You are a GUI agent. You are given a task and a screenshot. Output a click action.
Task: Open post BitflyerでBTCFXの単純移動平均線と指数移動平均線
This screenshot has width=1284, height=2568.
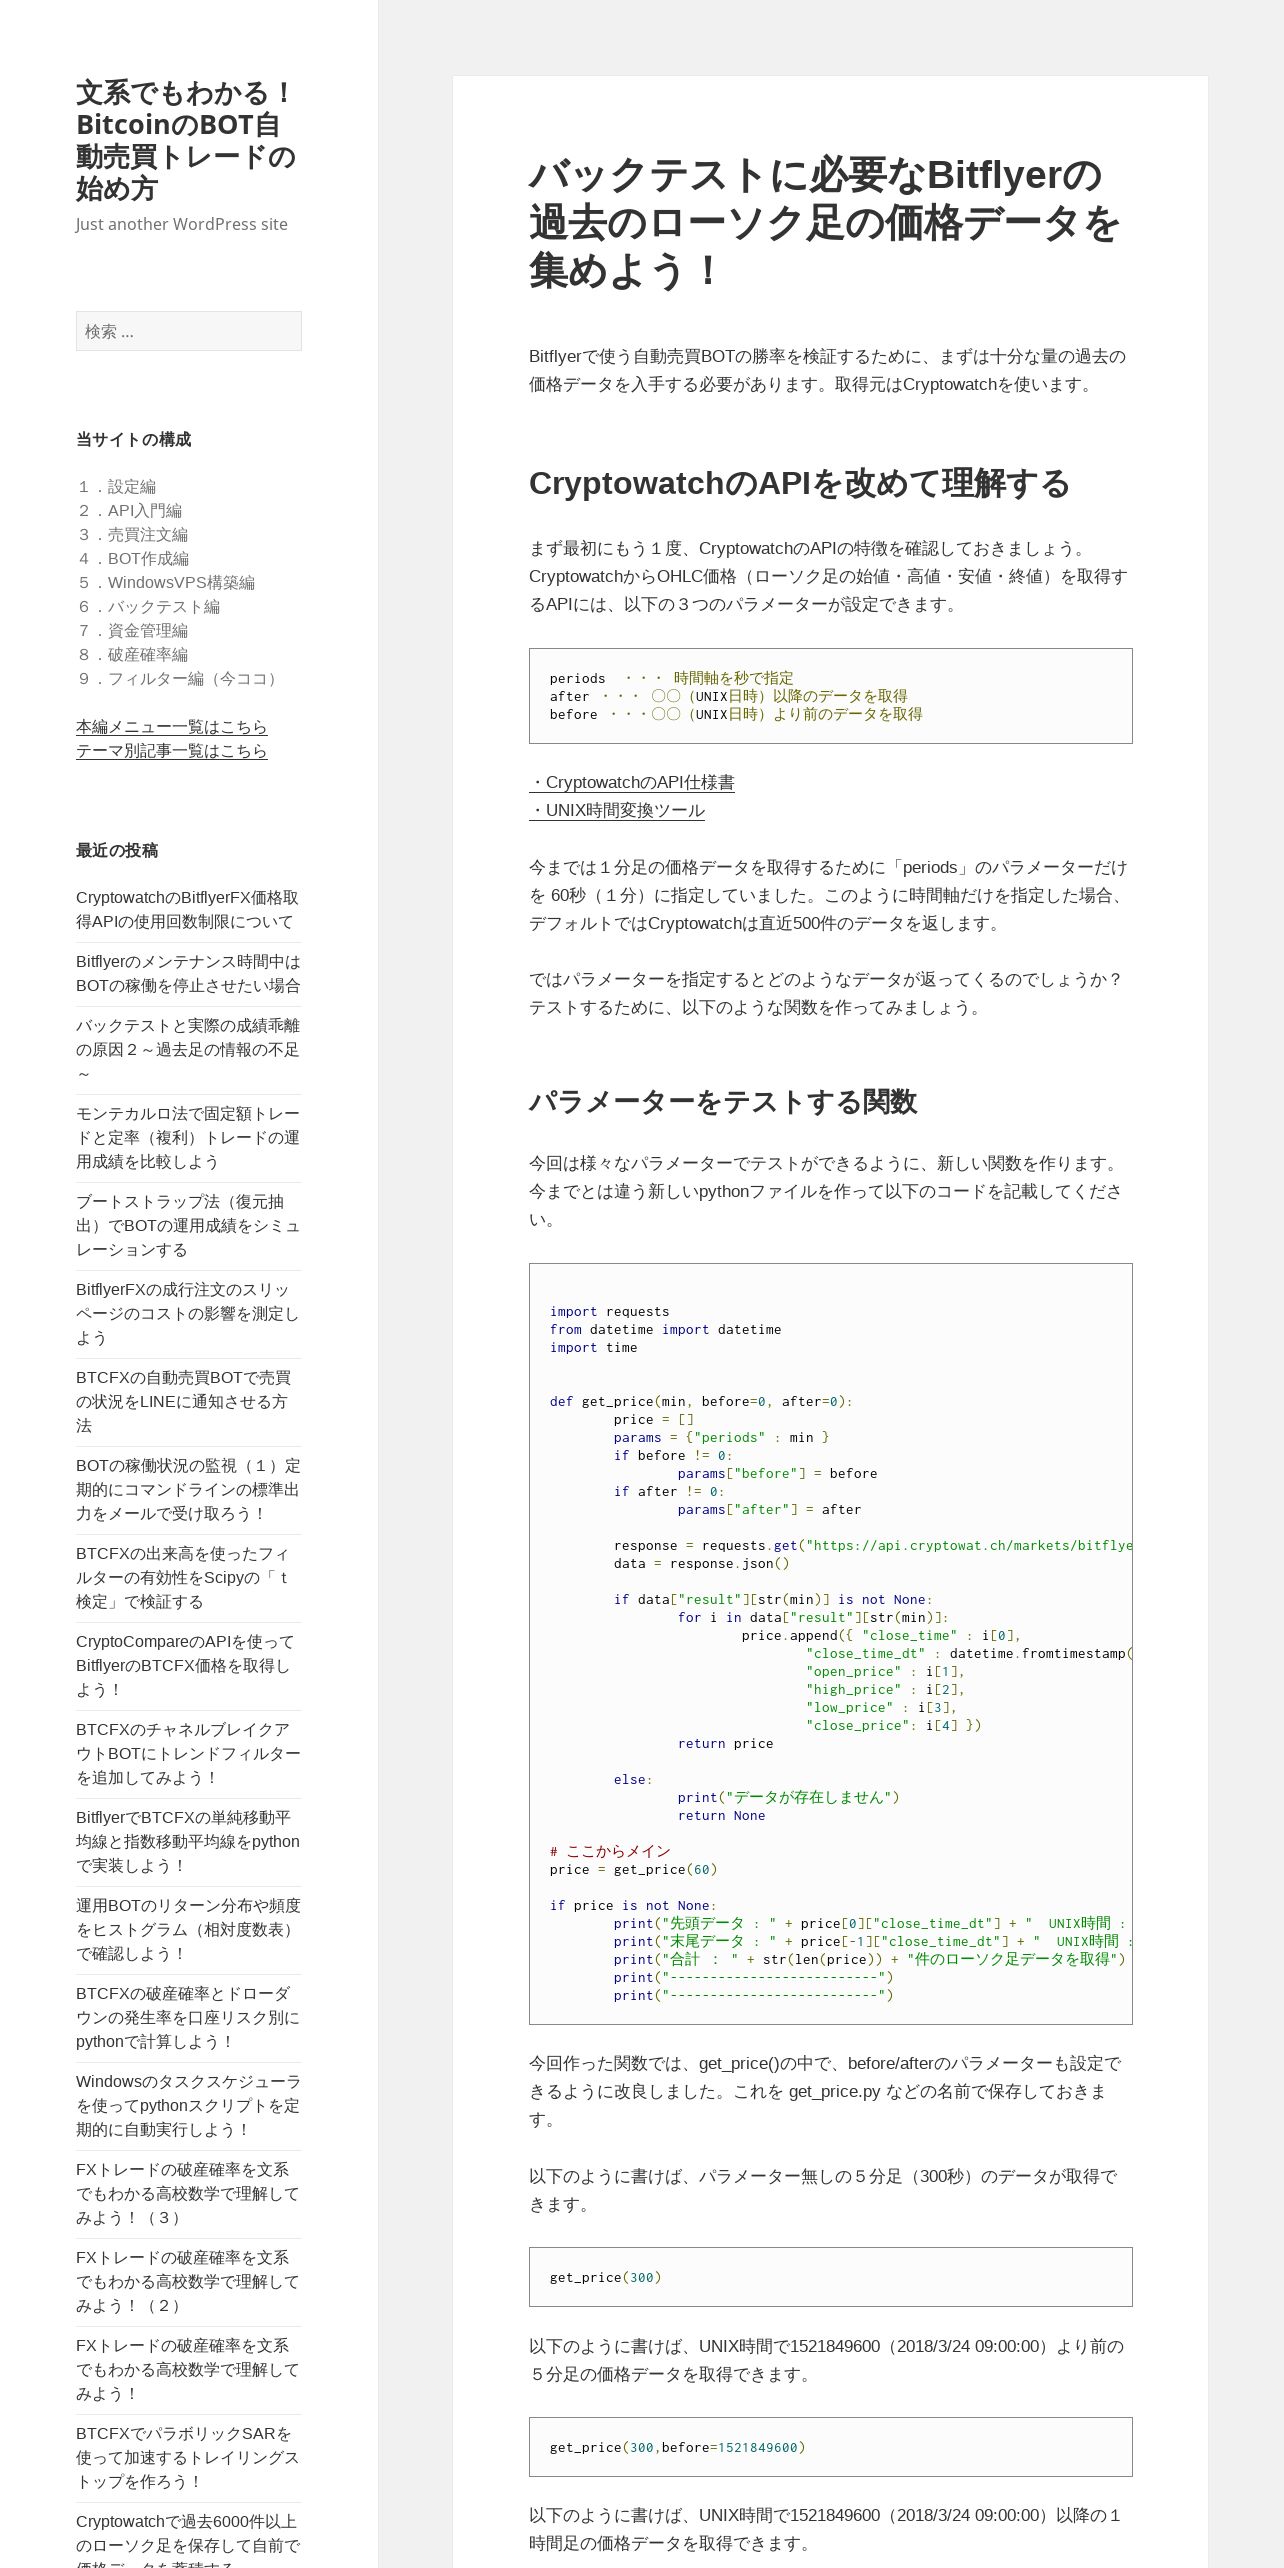pos(188,1842)
